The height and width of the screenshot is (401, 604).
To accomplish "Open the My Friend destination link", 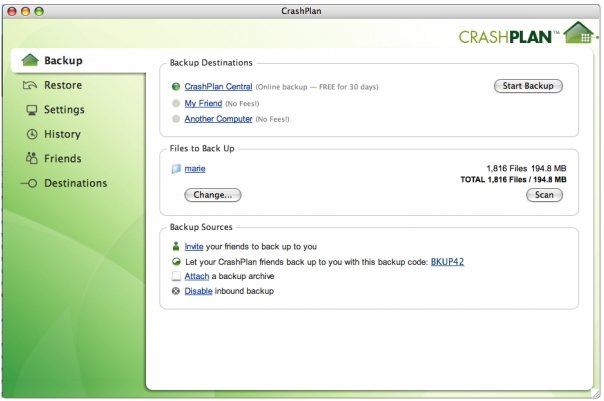I will (x=203, y=103).
